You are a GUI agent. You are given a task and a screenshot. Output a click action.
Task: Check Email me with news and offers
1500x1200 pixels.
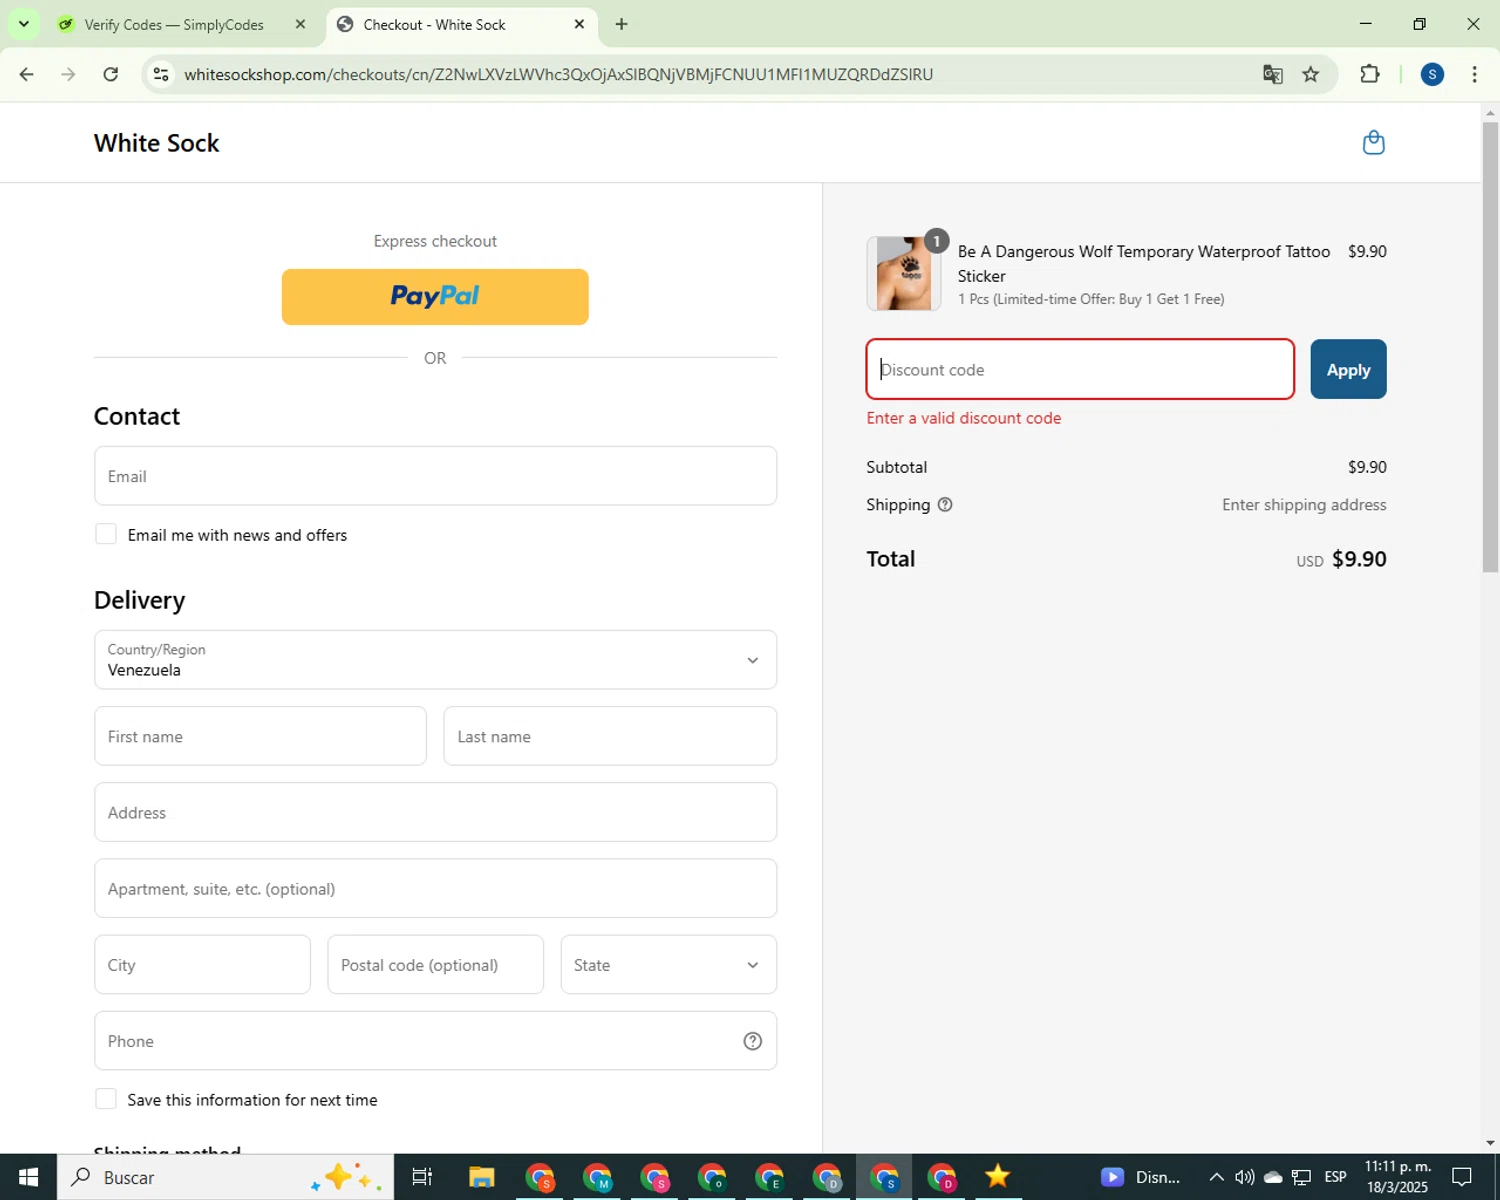(106, 534)
